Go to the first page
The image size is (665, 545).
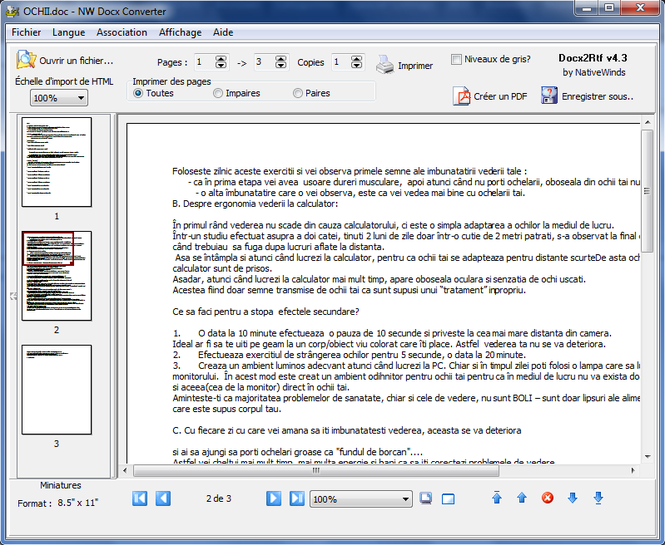tap(140, 498)
